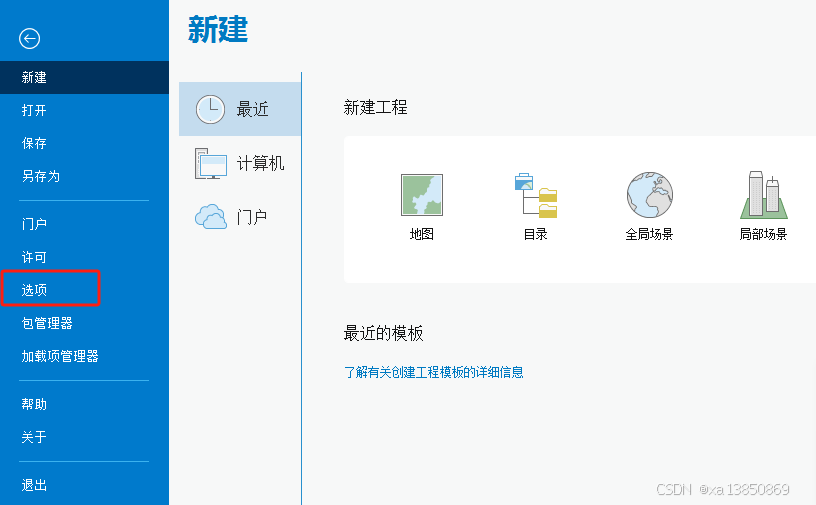Select the 局部场景 buildings template icon

tap(764, 195)
